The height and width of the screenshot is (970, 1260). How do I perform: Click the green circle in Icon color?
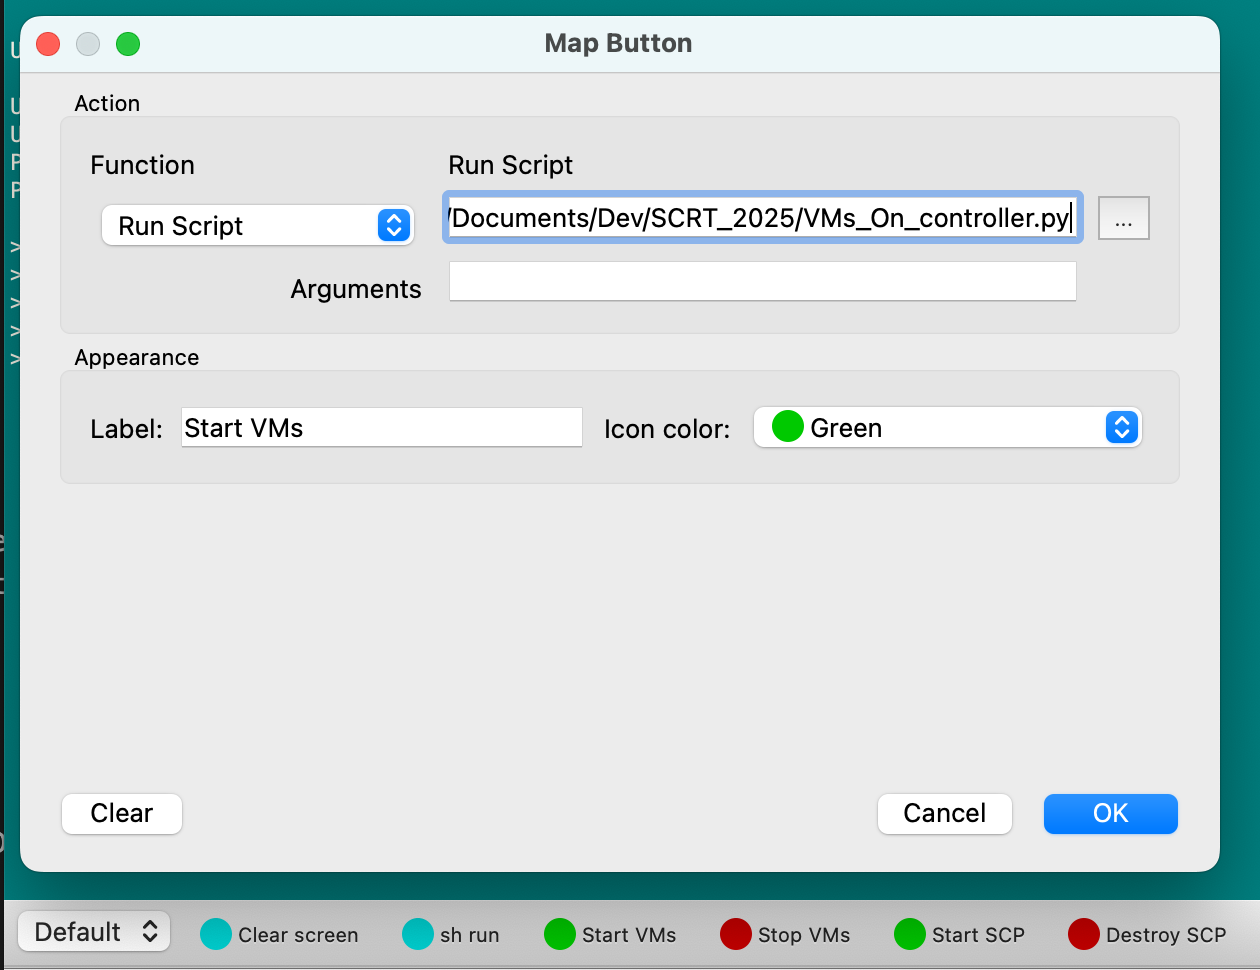coord(788,427)
